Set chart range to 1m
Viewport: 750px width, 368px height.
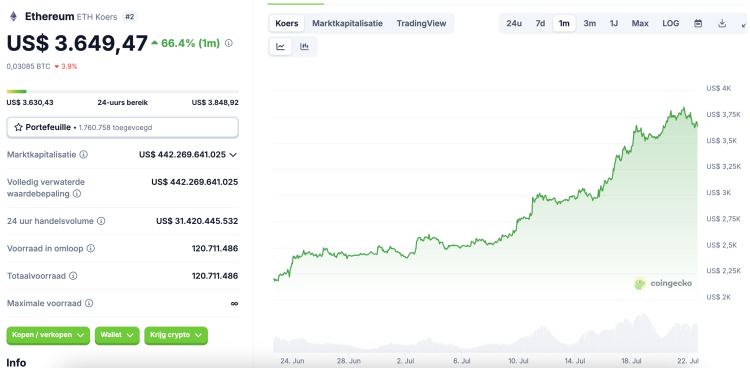coord(564,23)
